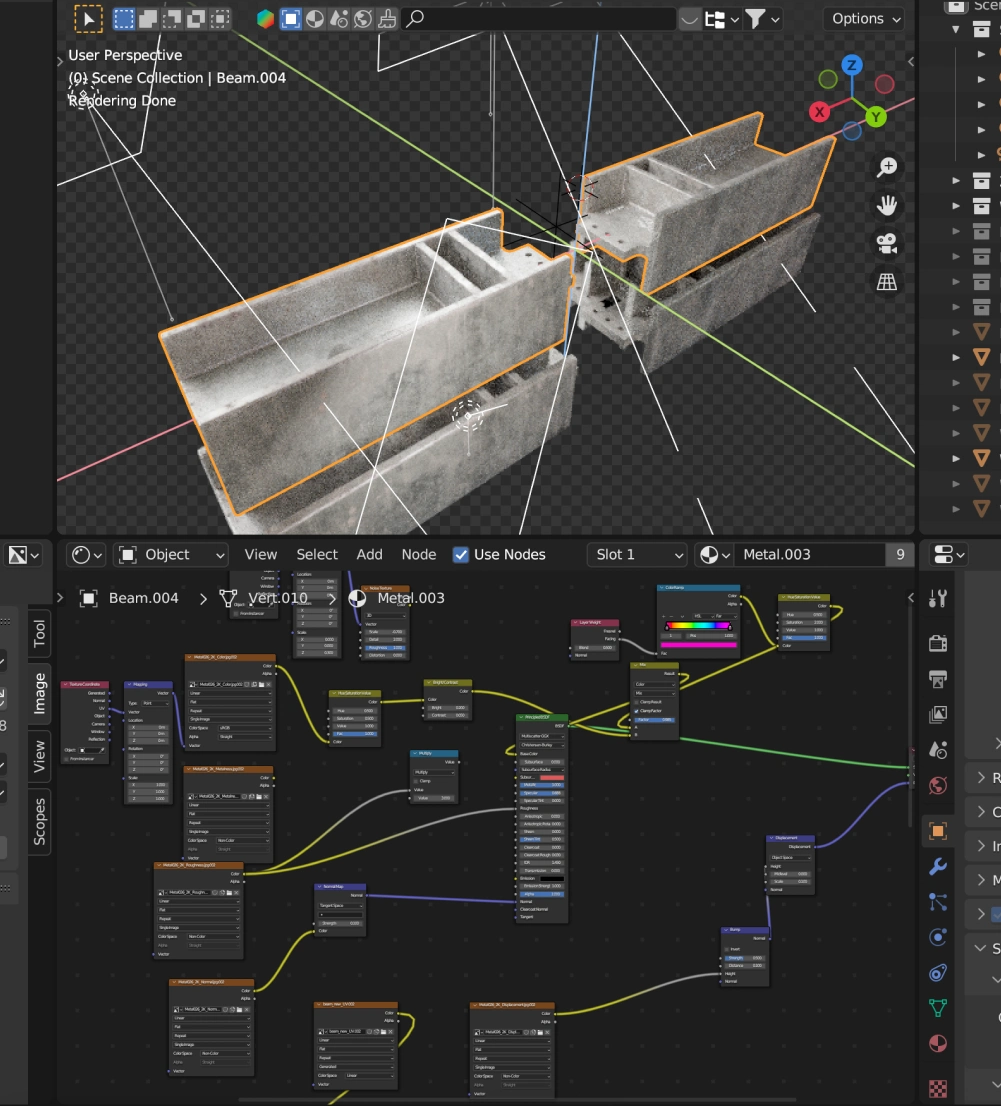The width and height of the screenshot is (1001, 1106).
Task: Click the globe icon in the viewport header
Action: click(363, 19)
